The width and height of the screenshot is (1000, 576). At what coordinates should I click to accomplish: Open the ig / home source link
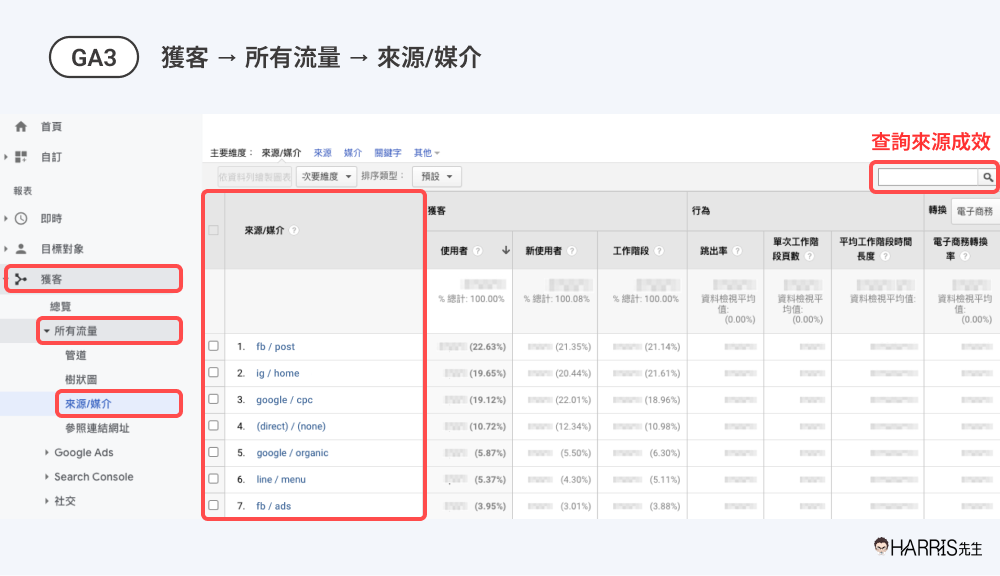tap(277, 373)
